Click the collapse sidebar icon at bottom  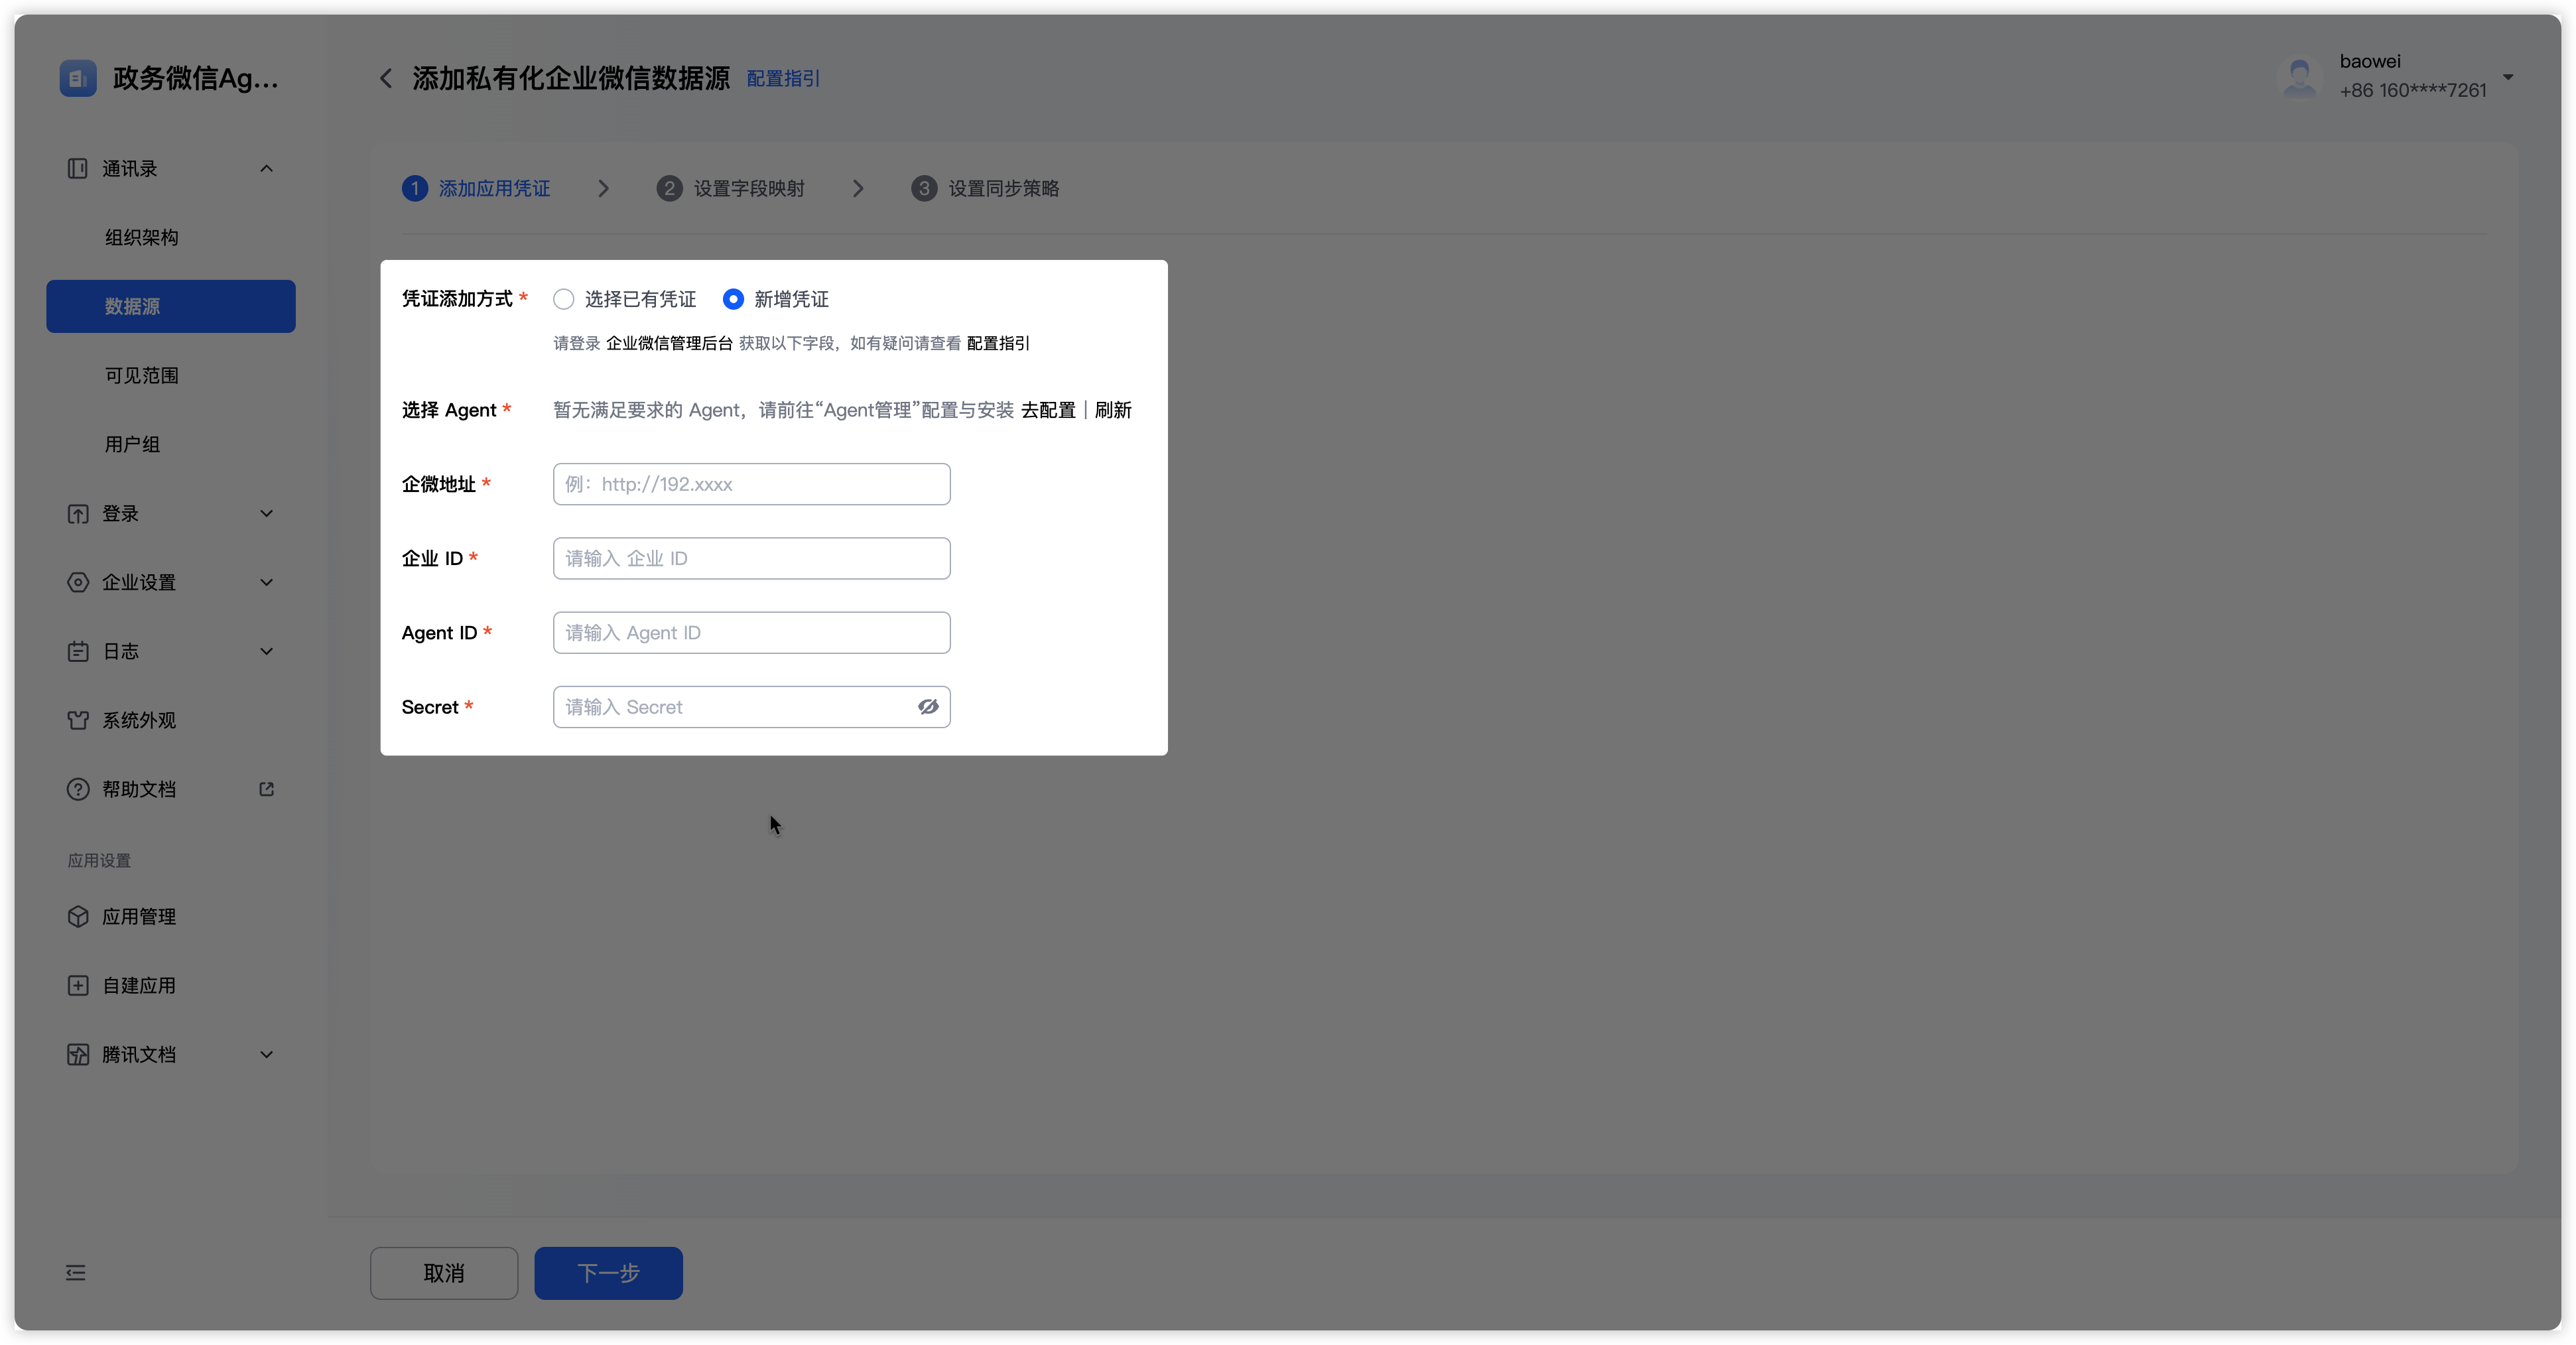[x=76, y=1273]
